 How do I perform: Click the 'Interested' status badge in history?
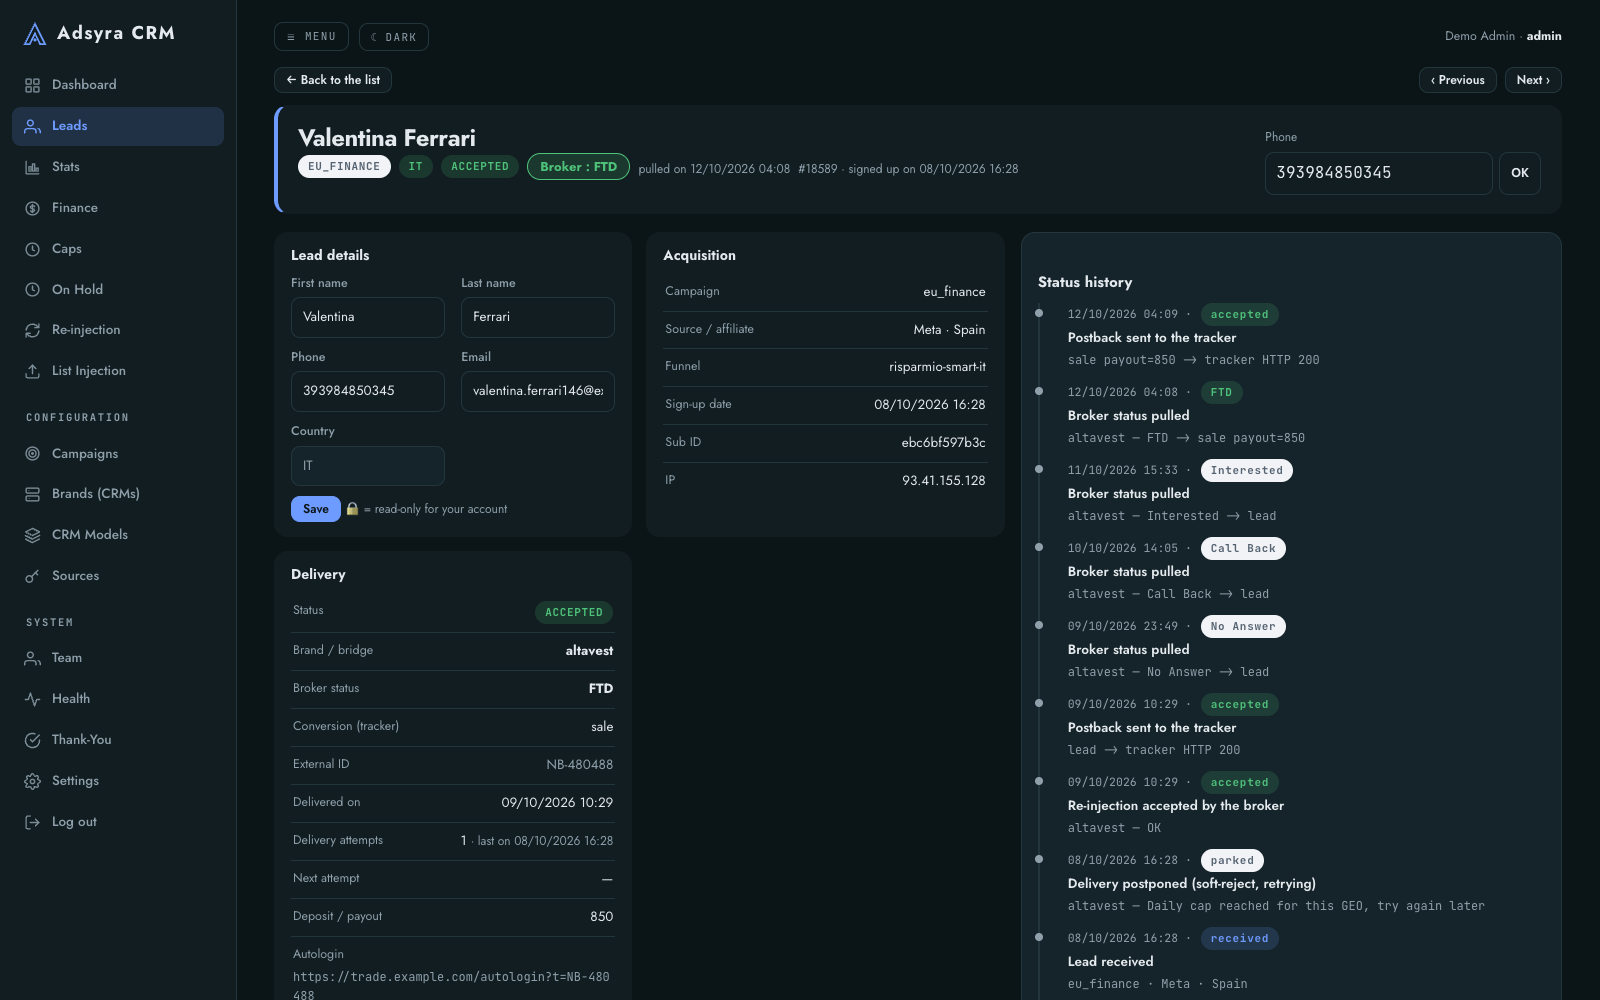pyautogui.click(x=1247, y=471)
